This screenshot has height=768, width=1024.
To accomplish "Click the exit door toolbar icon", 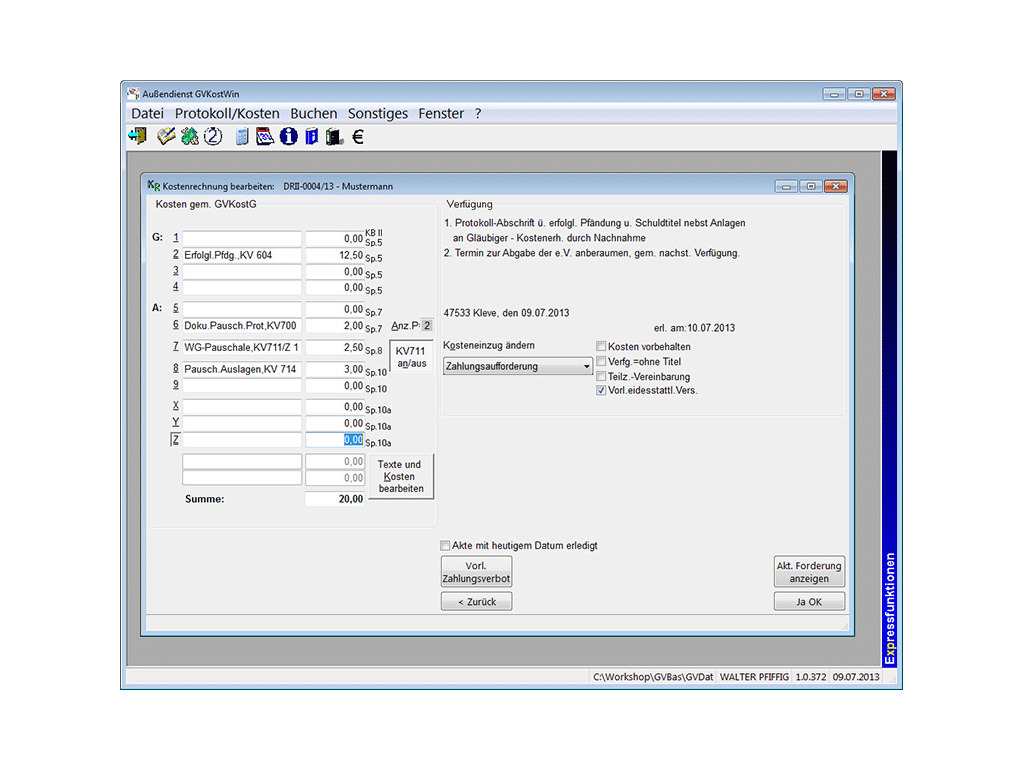I will coord(137,137).
